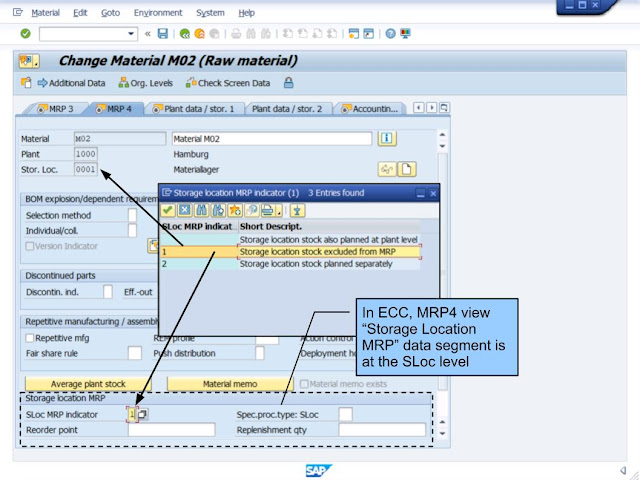Open the Environment menu
The width and height of the screenshot is (640, 480).
click(158, 13)
